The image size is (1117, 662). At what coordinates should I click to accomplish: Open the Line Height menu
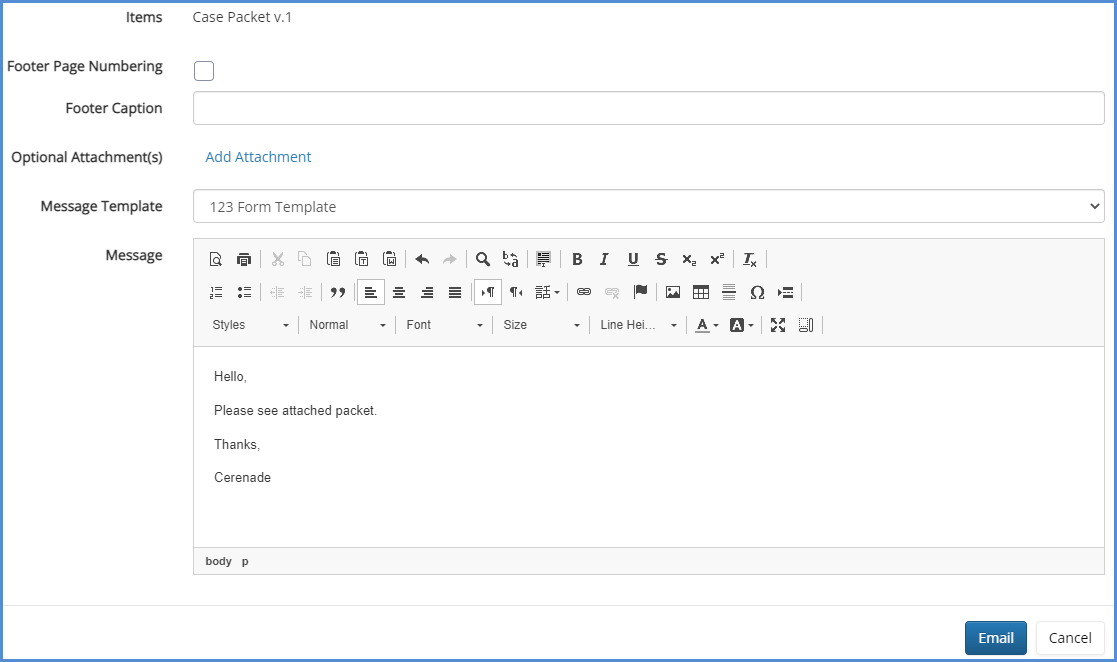pos(638,325)
